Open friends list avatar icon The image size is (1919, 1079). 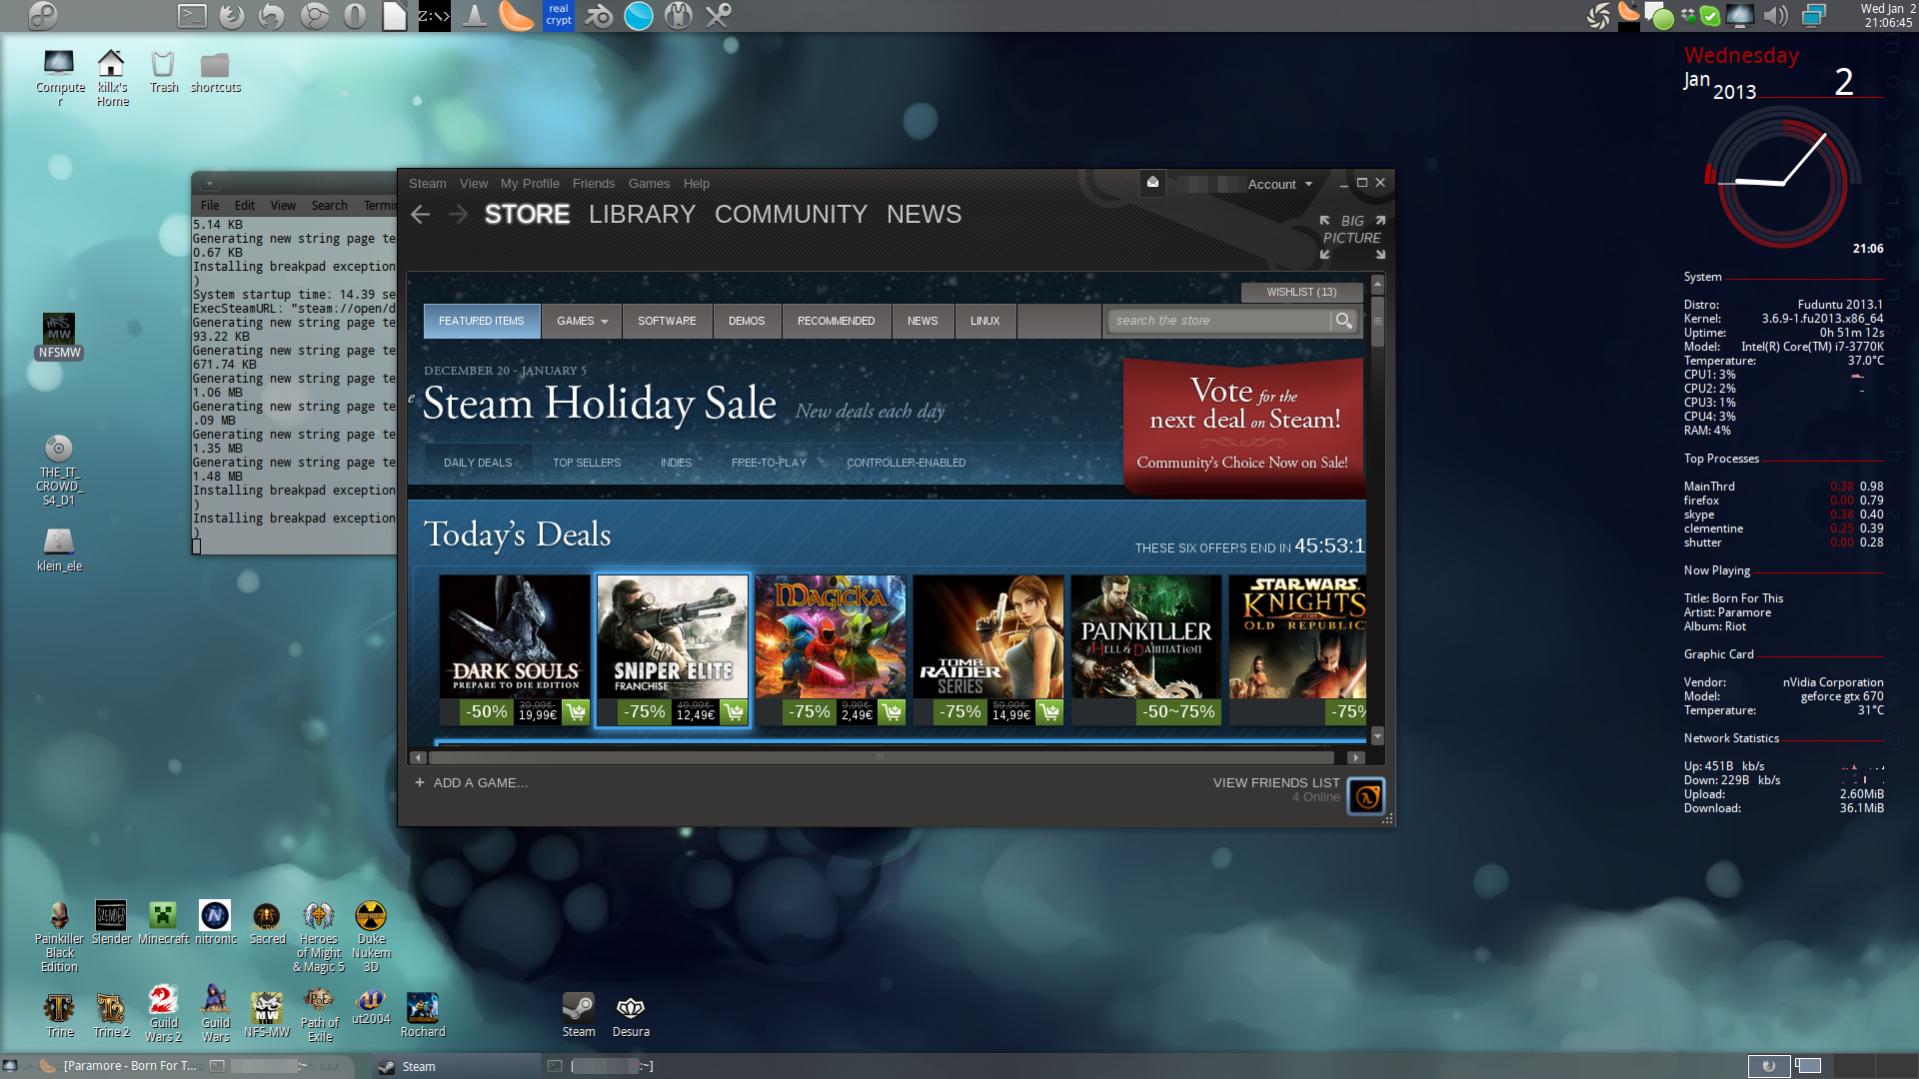click(x=1366, y=796)
